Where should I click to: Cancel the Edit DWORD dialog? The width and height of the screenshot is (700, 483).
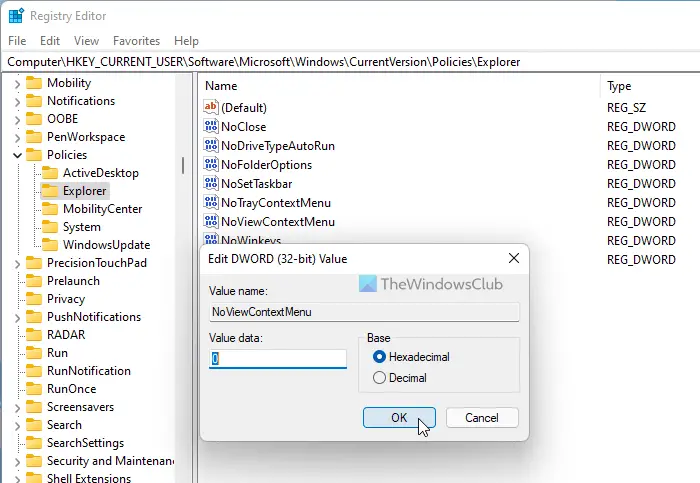coord(482,417)
